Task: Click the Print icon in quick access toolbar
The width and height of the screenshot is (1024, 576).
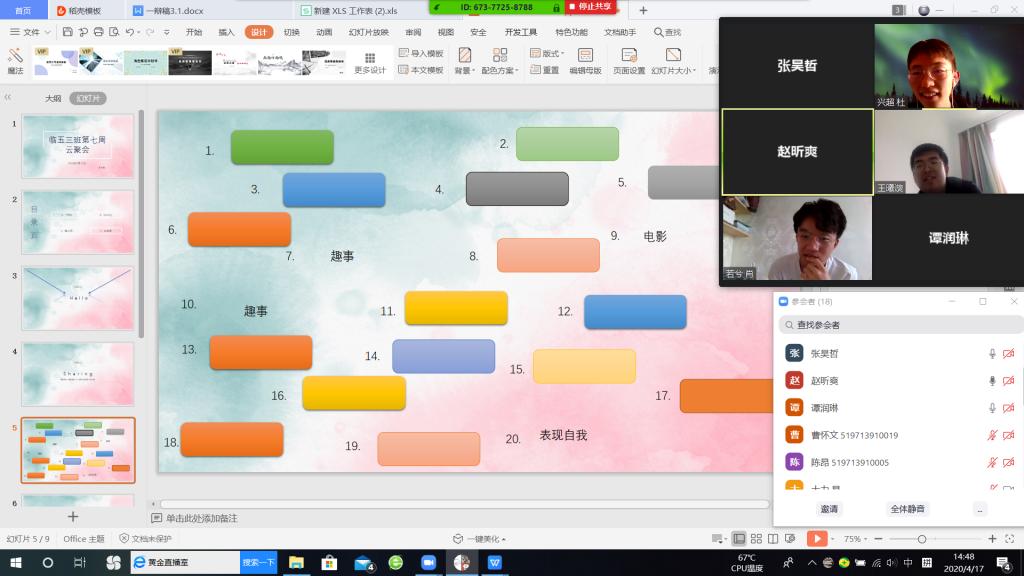Action: 99,32
